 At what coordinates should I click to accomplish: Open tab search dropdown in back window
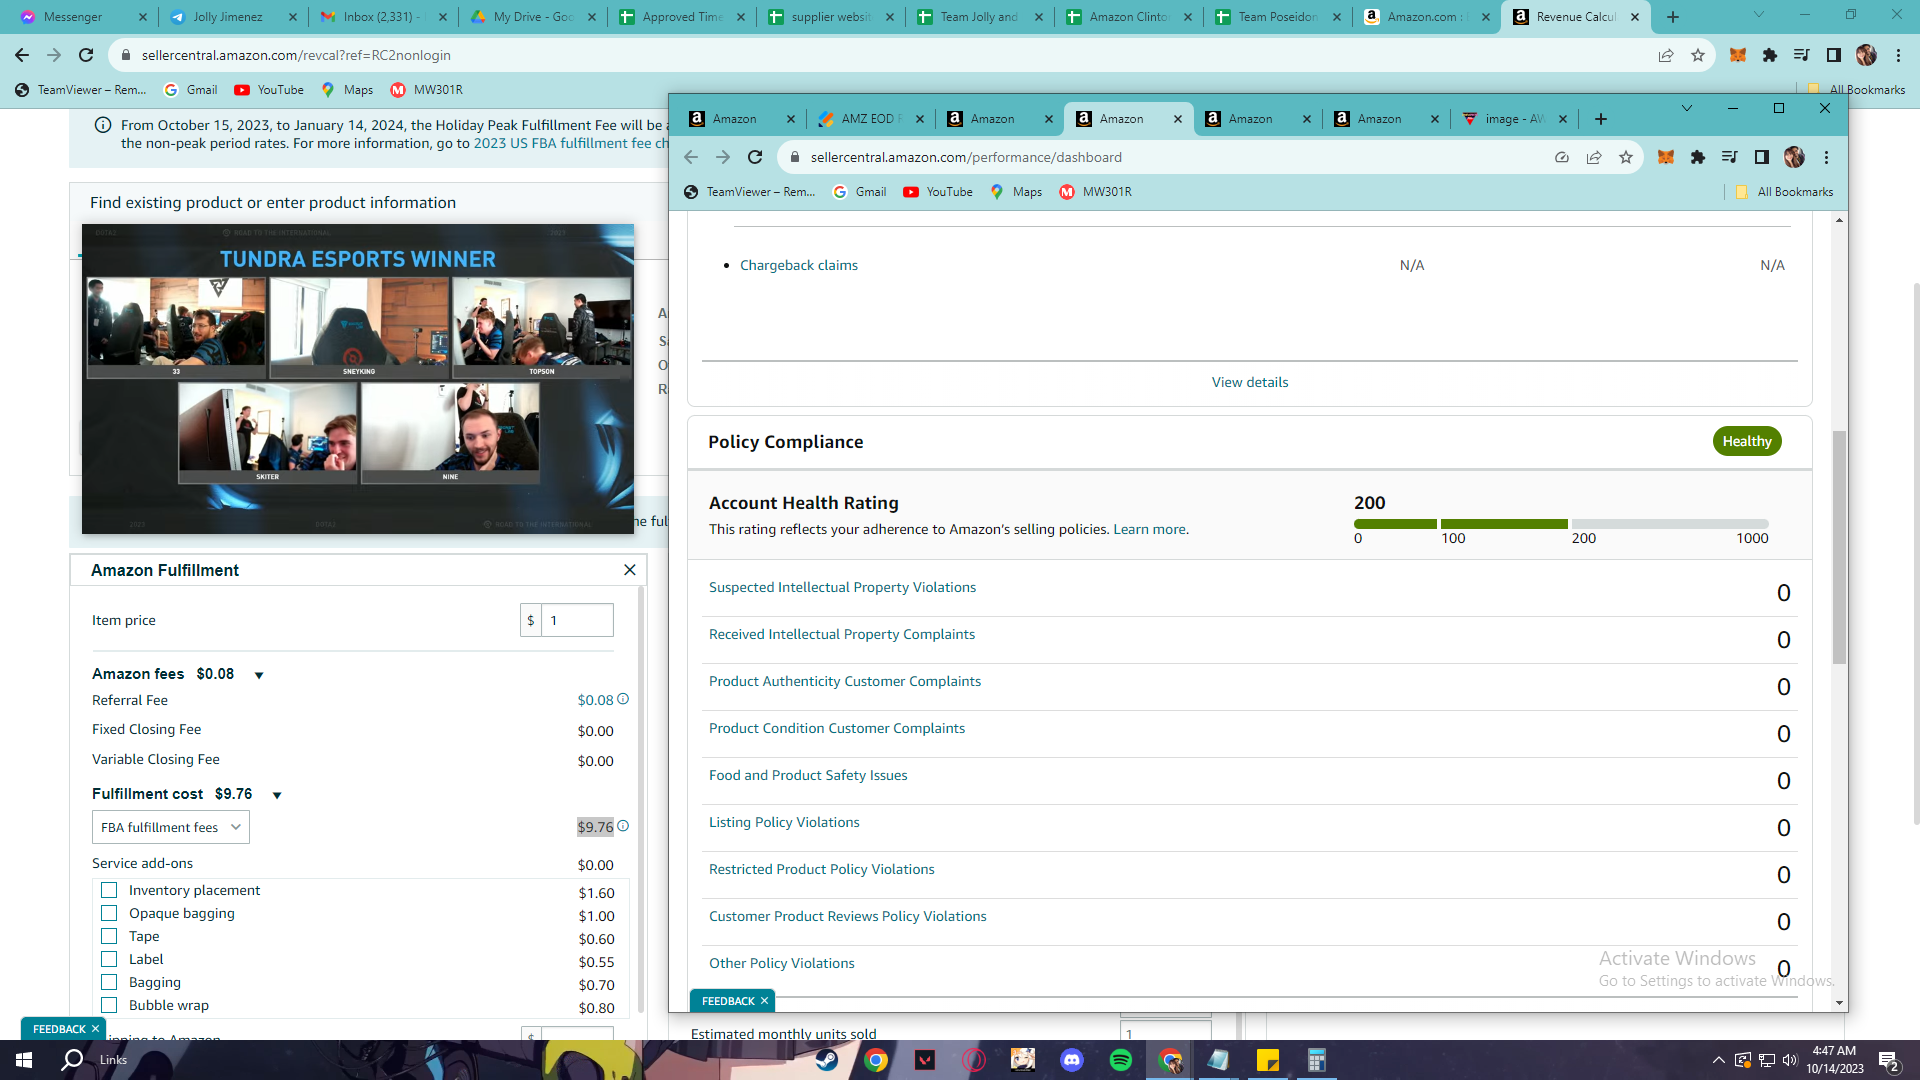[1759, 15]
